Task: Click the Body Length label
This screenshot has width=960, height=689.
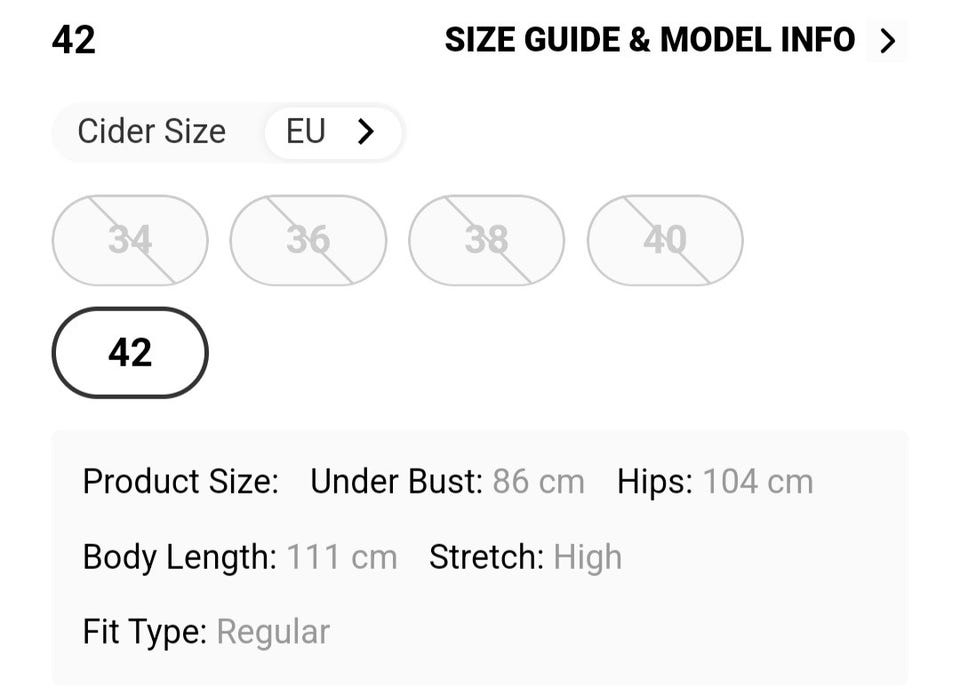Action: 179,557
